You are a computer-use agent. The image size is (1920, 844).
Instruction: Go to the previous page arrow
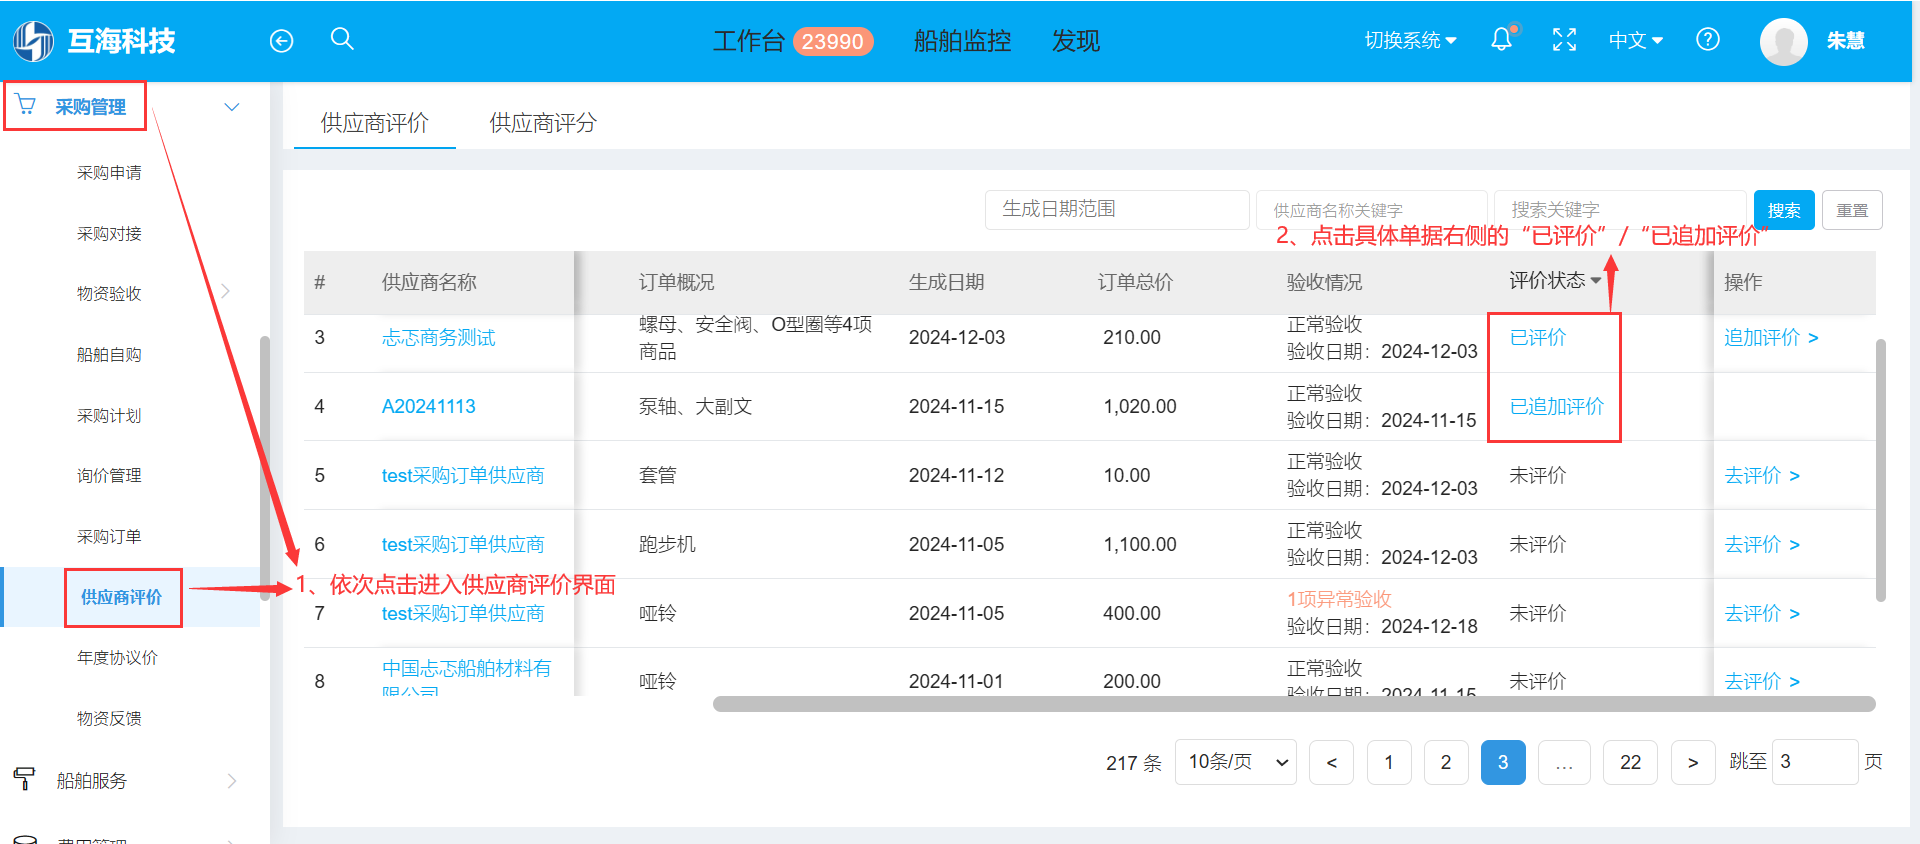[x=1331, y=762]
